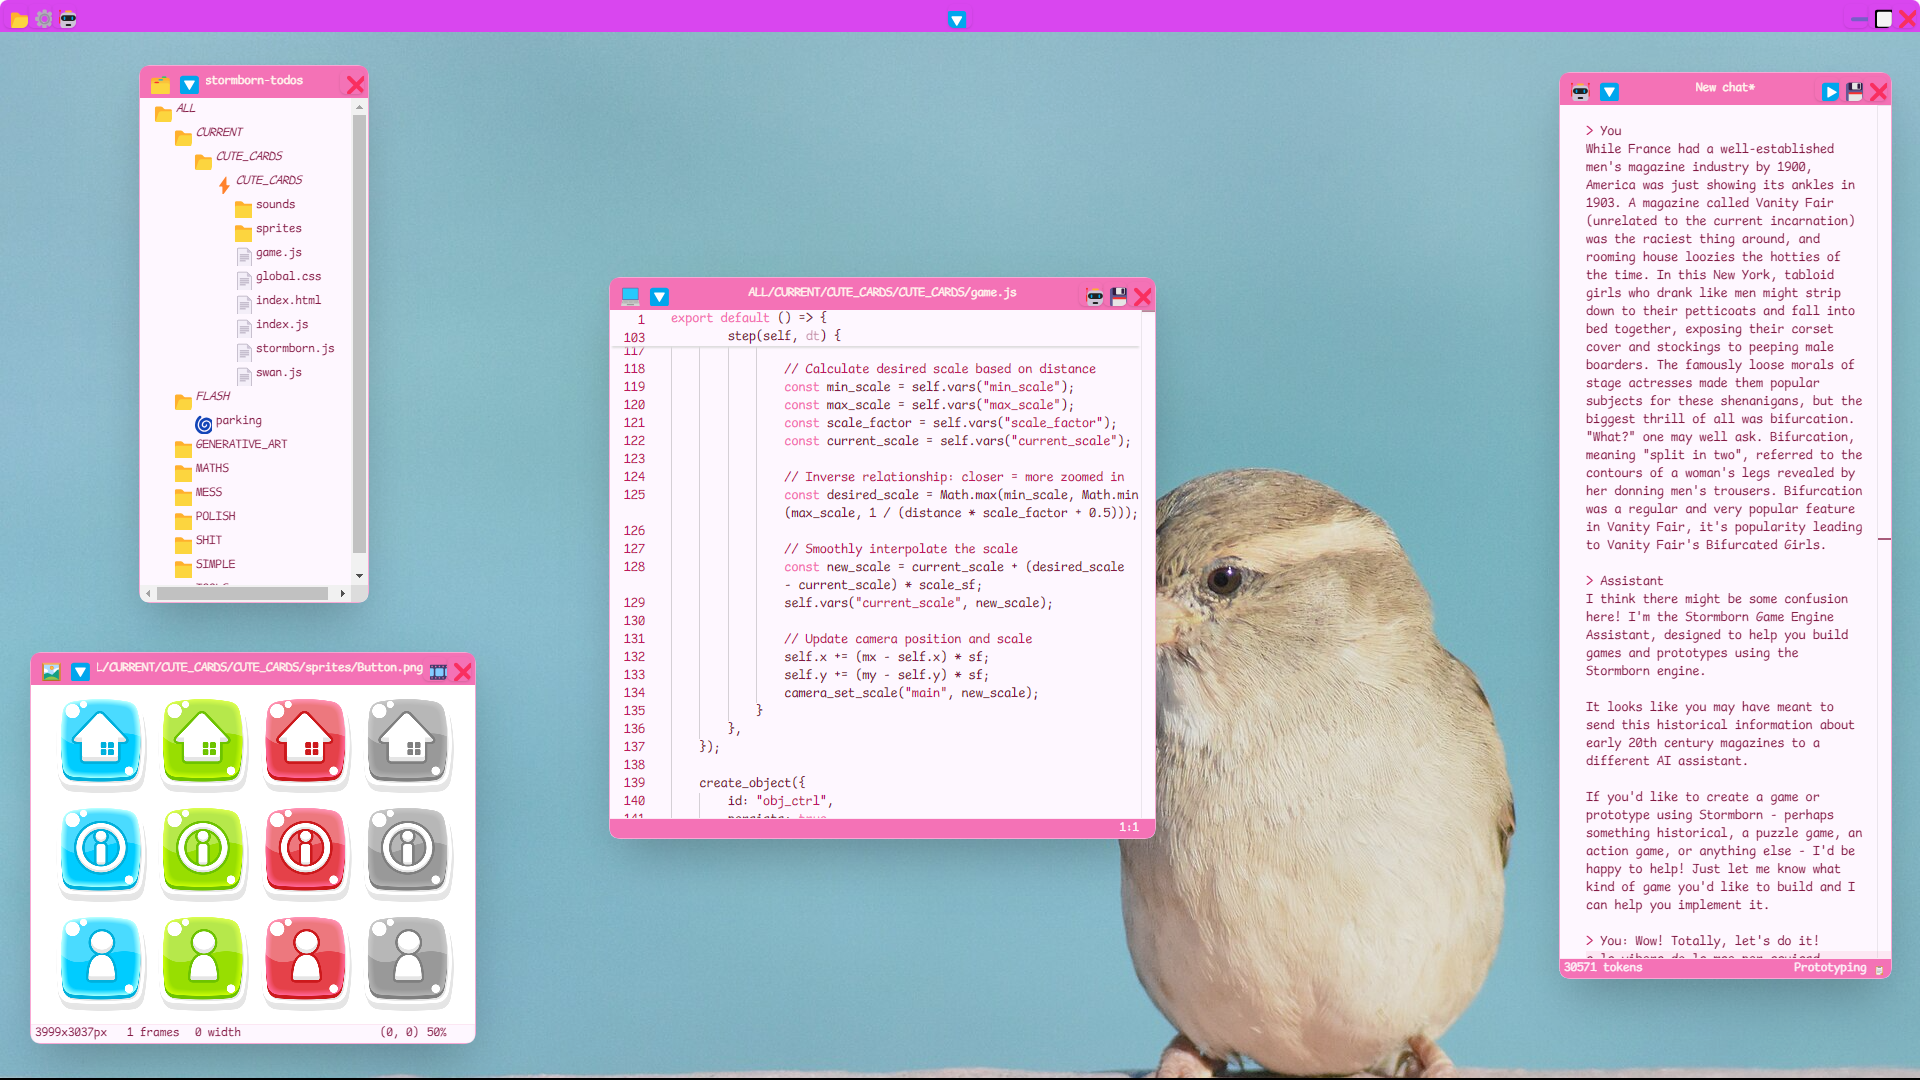Click the '1 frames' field in the sprite viewer

153,1032
